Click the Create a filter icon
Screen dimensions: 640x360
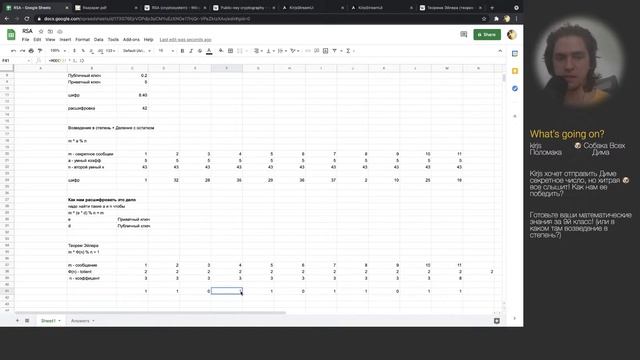(334, 51)
